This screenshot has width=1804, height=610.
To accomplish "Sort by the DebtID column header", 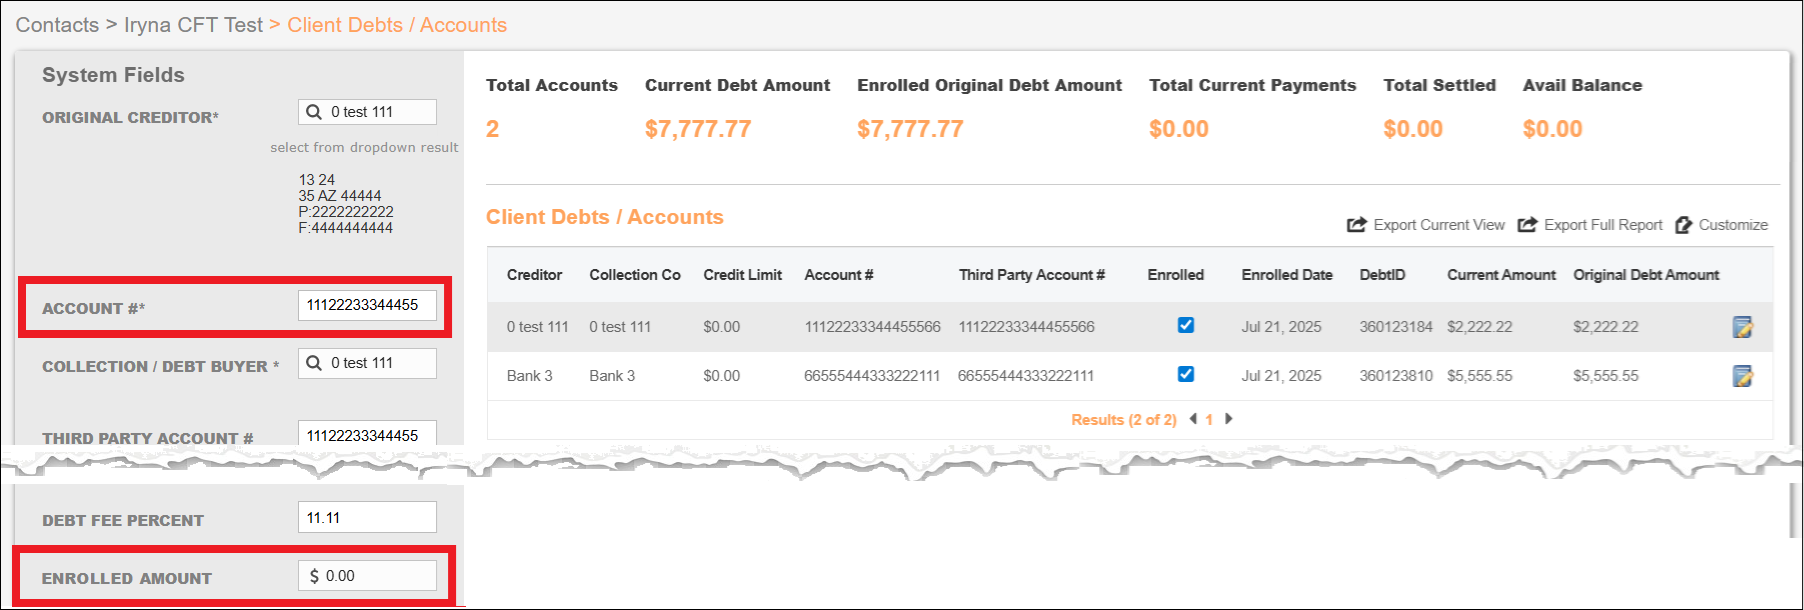I will (1382, 275).
